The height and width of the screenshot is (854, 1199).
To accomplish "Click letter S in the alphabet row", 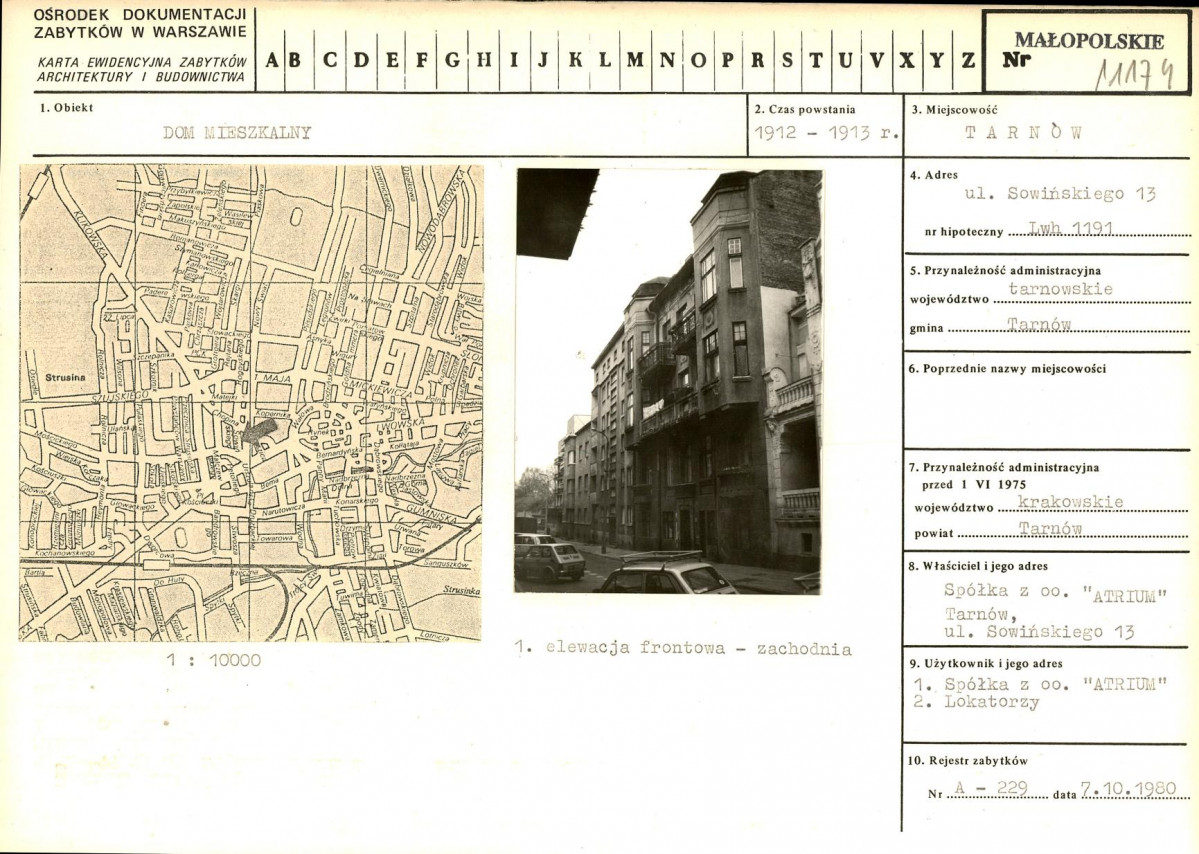I will 787,60.
